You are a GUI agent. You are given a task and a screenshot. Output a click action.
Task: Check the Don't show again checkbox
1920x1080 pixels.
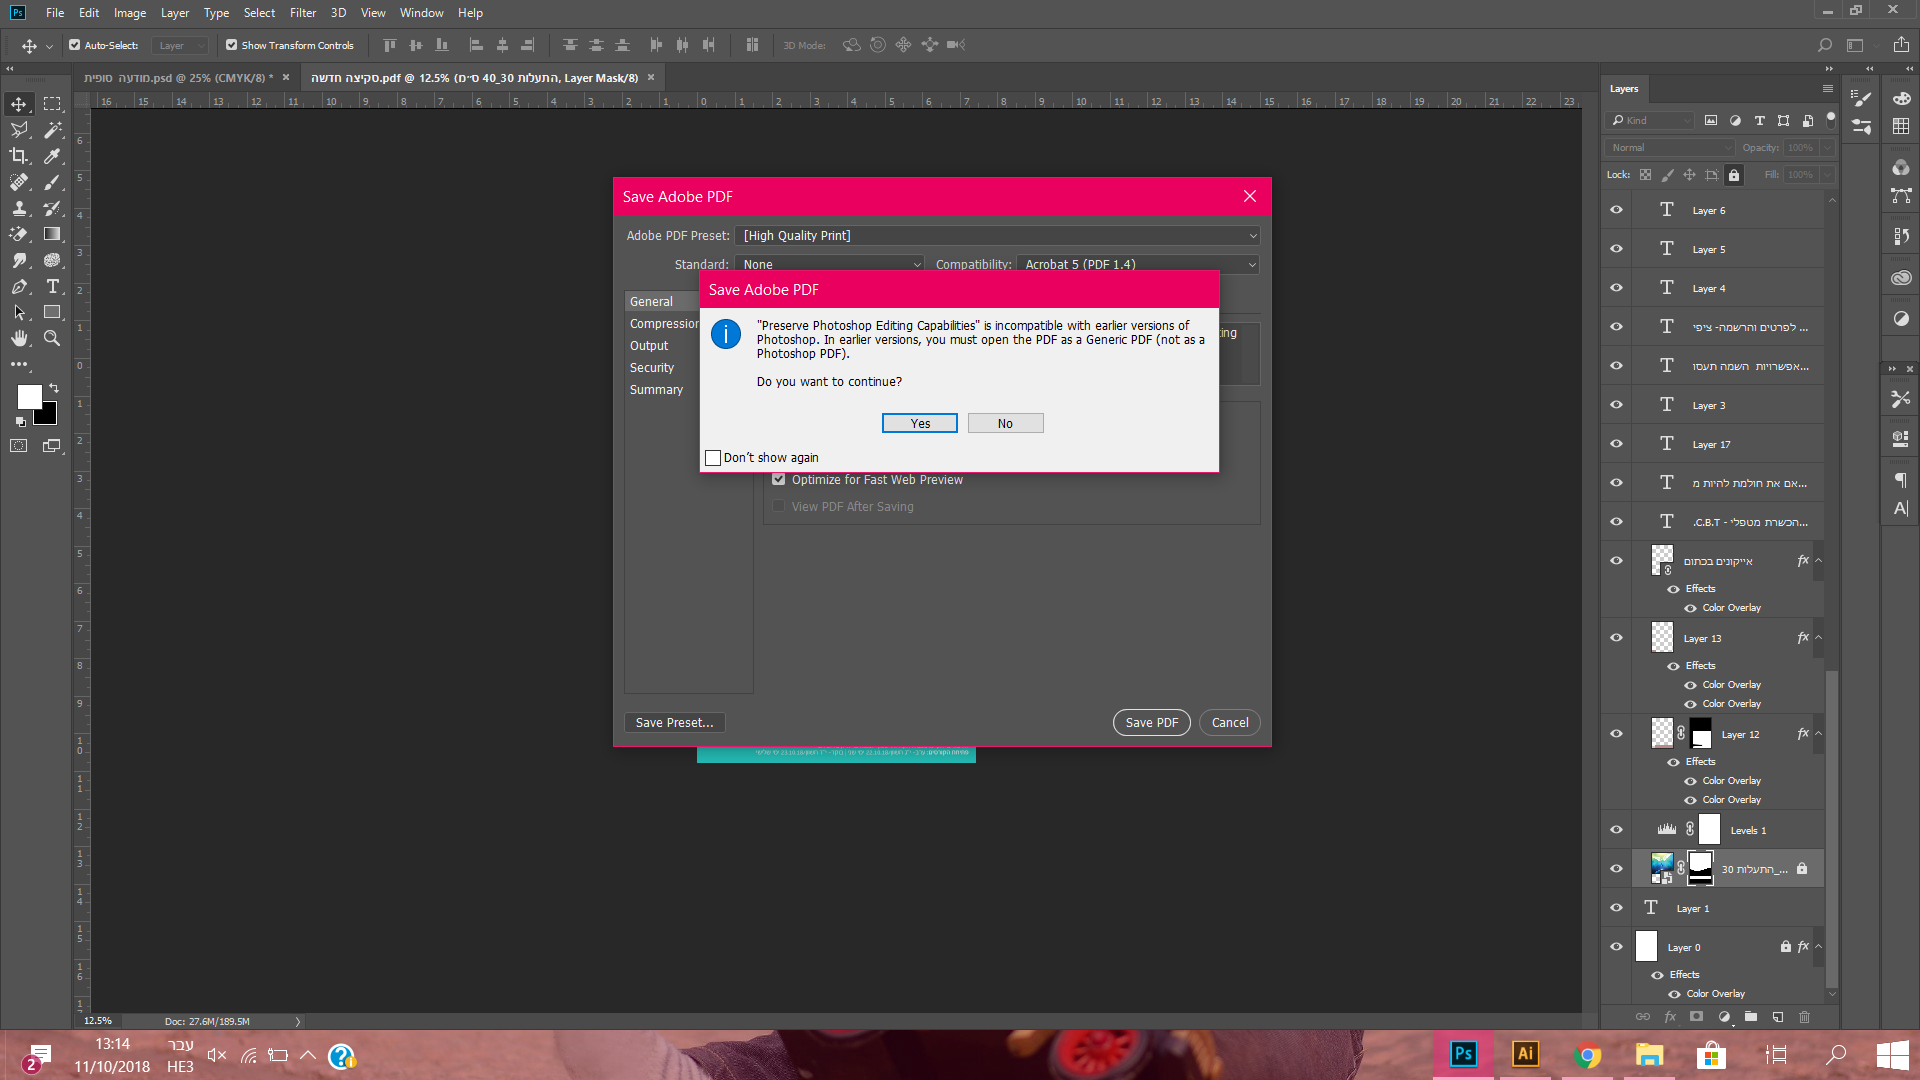tap(713, 458)
